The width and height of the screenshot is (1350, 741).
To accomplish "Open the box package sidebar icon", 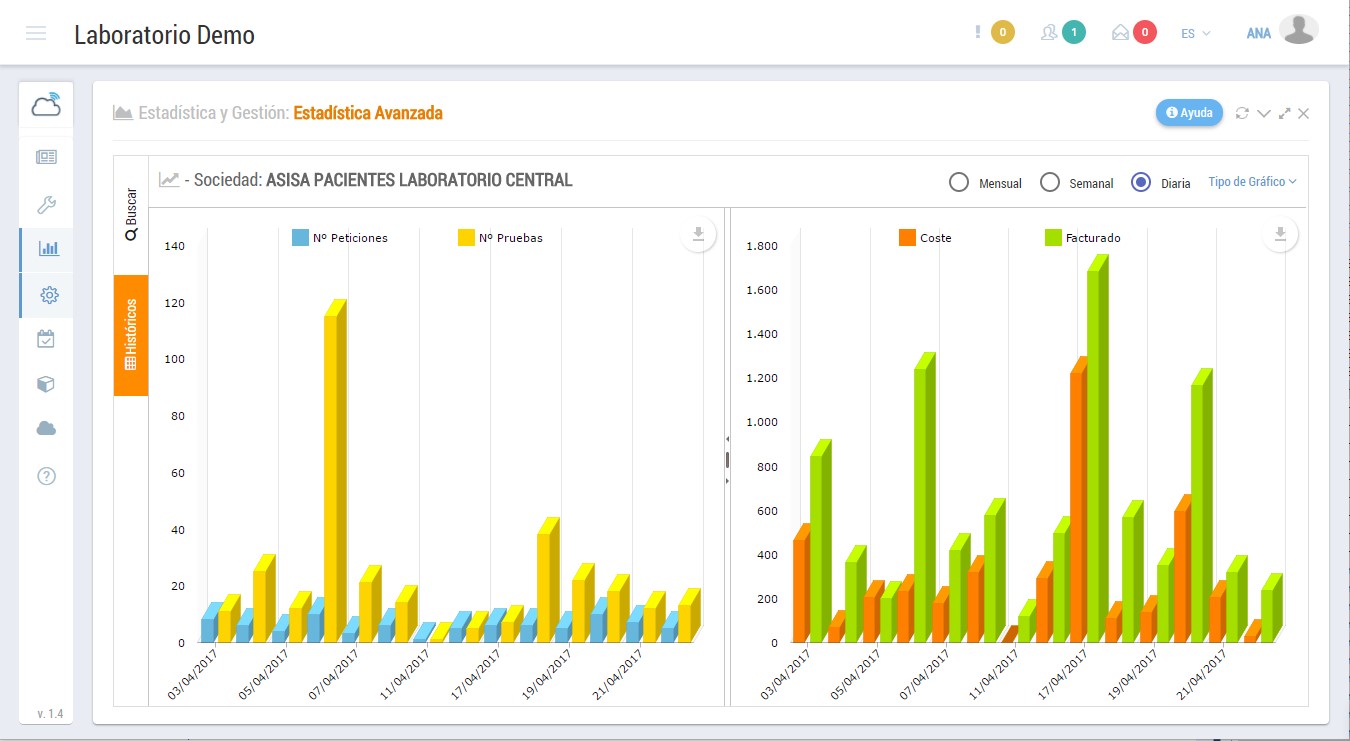I will [46, 384].
